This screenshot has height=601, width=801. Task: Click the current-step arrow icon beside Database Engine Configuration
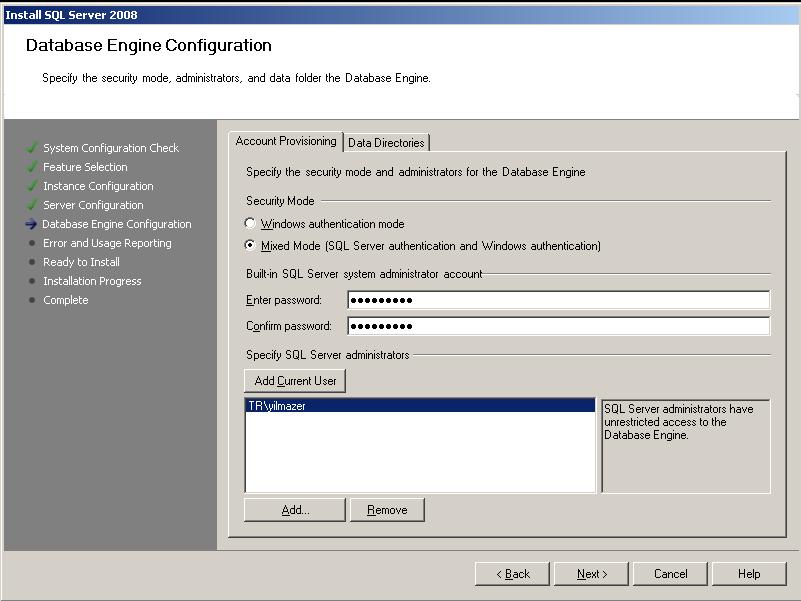[x=31, y=224]
